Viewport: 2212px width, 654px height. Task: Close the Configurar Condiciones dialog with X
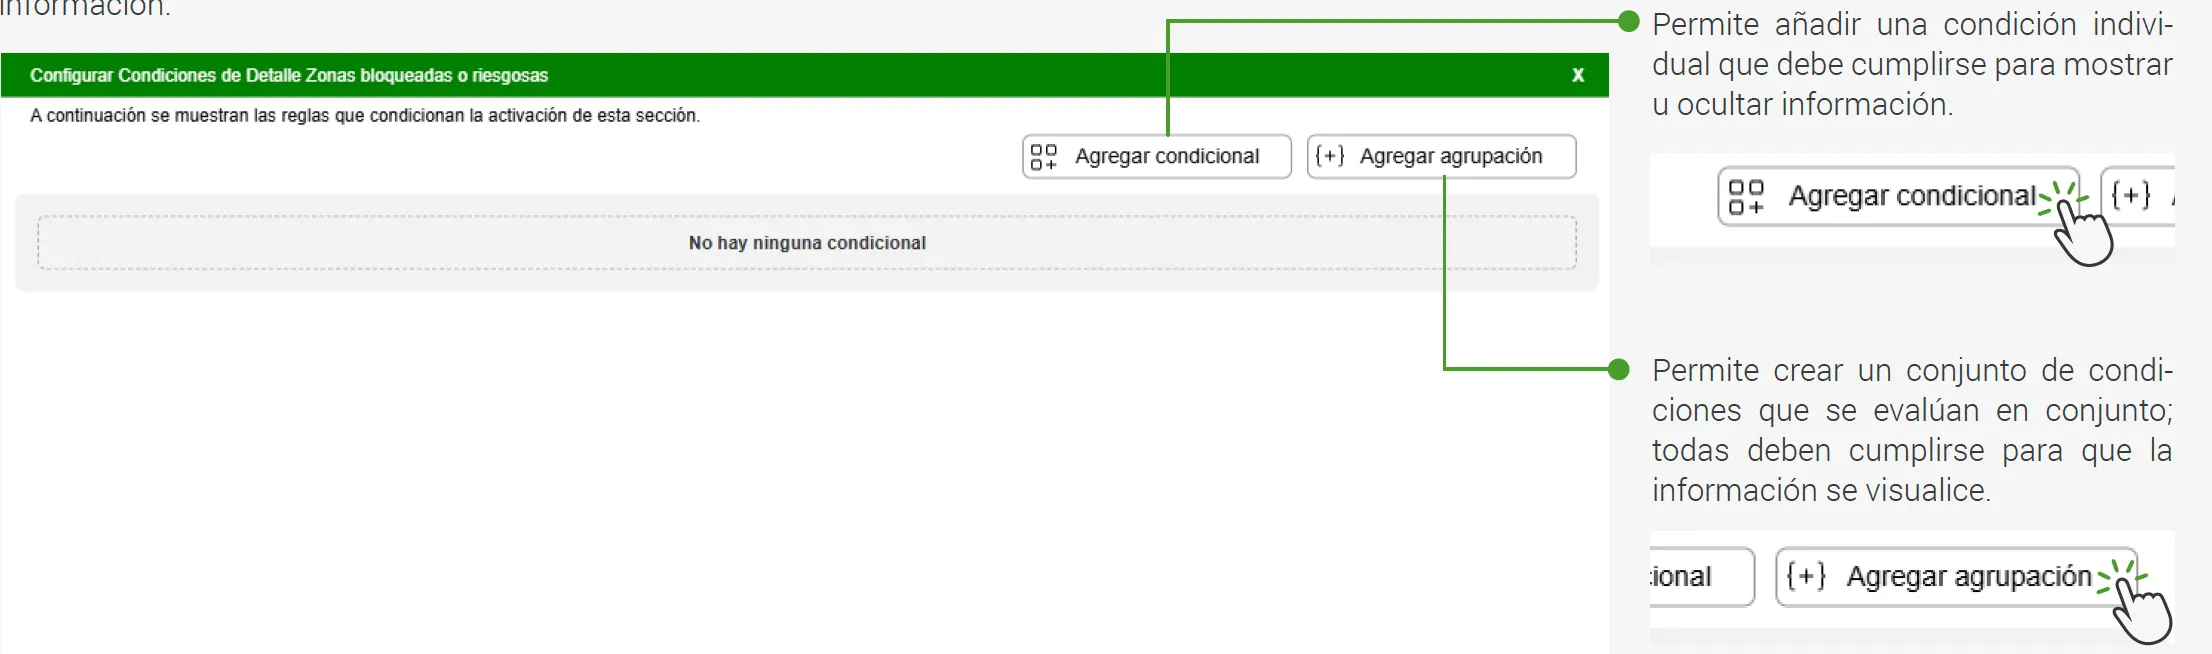[1578, 75]
